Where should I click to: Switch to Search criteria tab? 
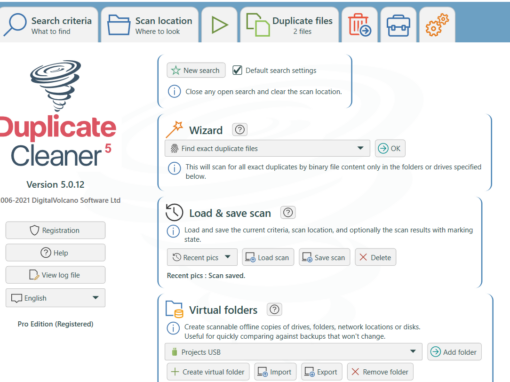click(x=49, y=25)
